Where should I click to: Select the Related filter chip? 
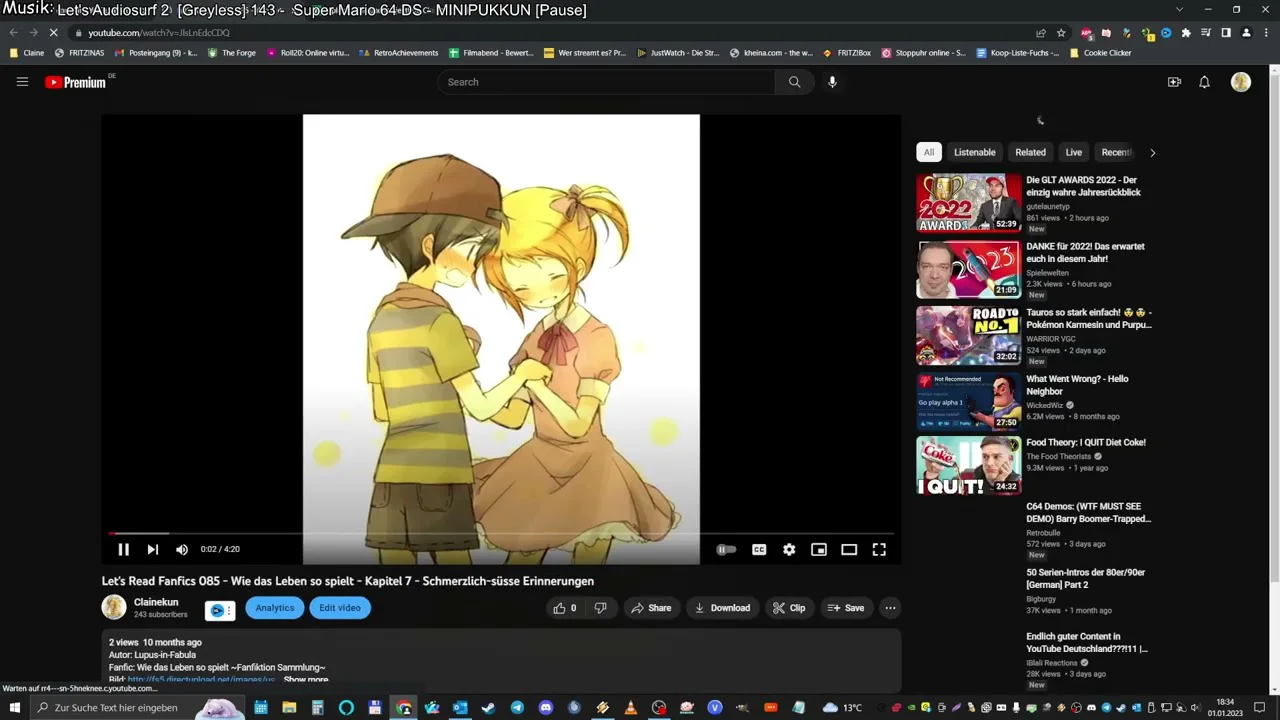point(1031,152)
